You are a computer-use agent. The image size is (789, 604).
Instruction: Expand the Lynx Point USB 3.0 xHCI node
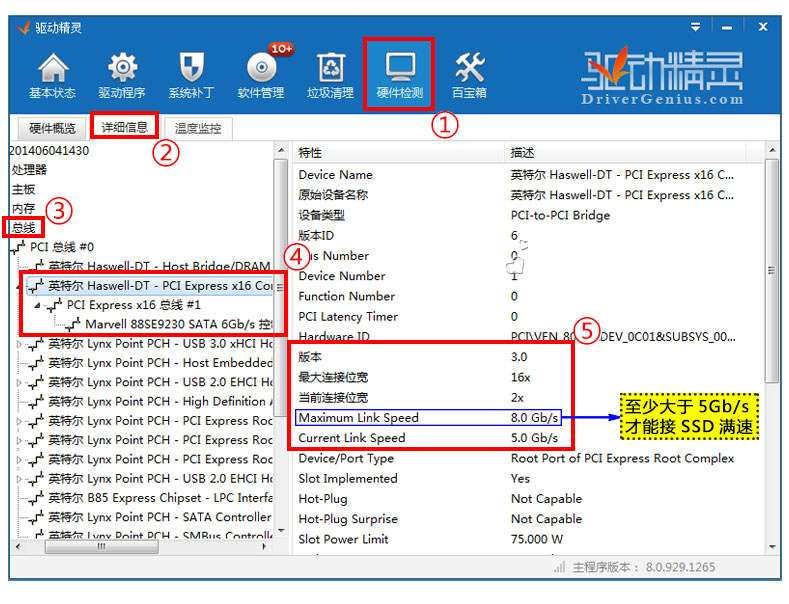click(x=19, y=344)
